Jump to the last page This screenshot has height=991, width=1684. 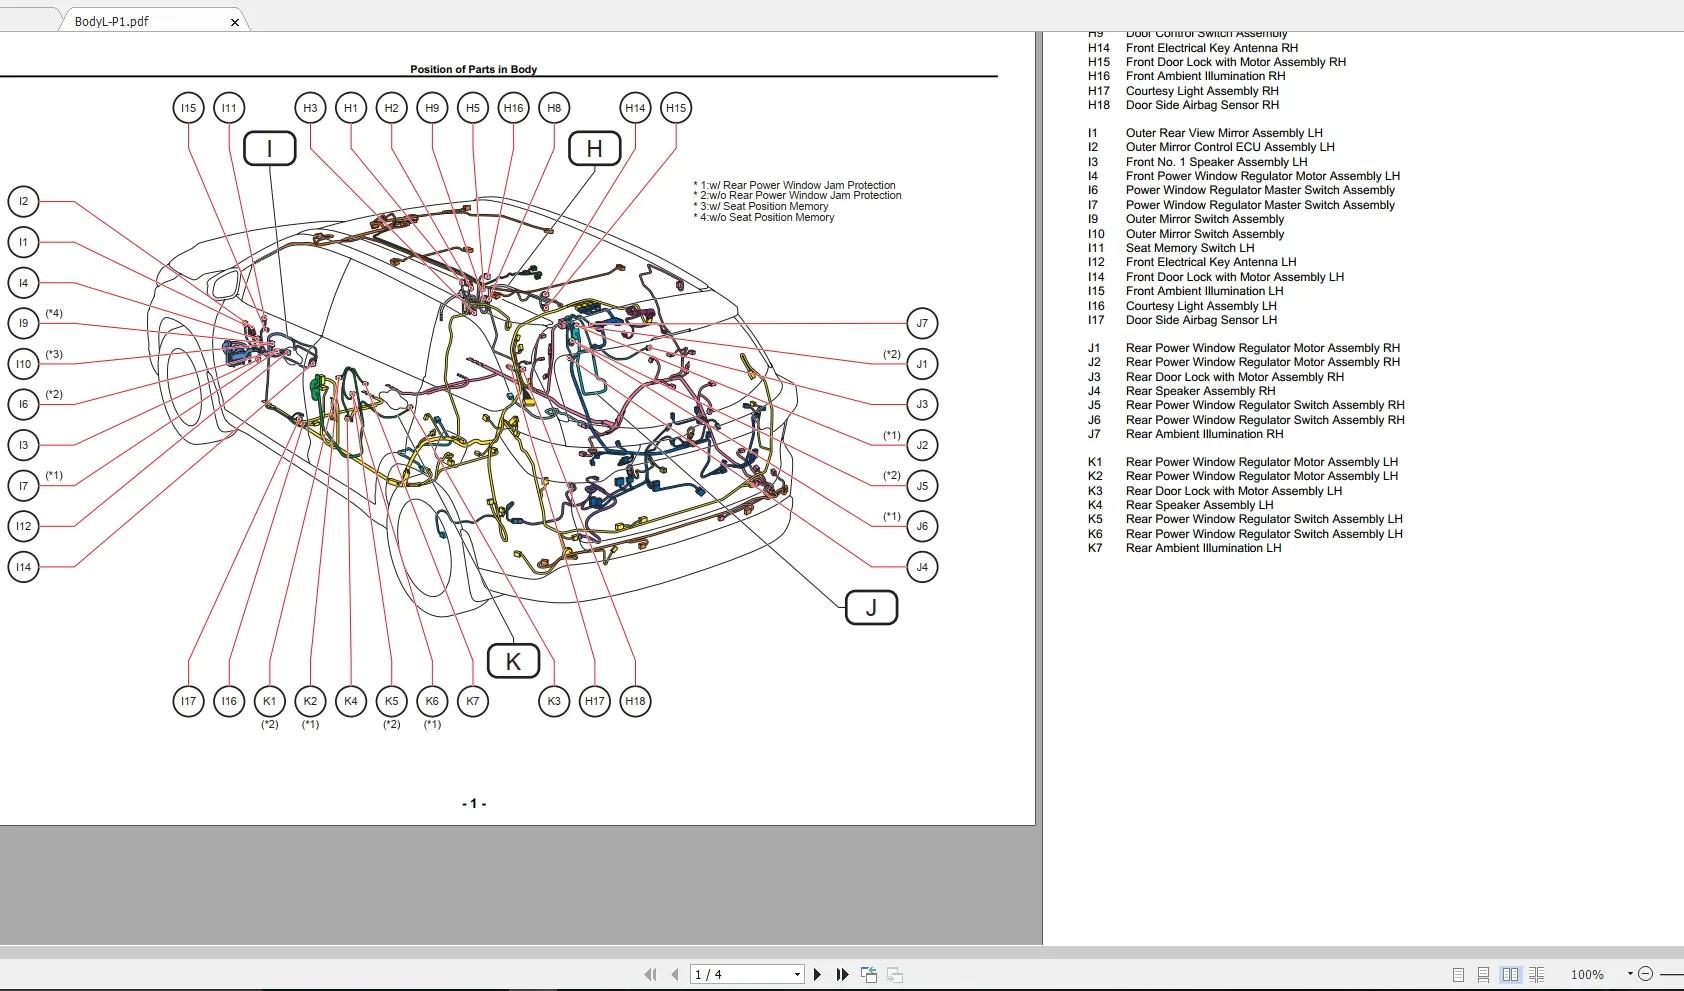click(x=842, y=974)
